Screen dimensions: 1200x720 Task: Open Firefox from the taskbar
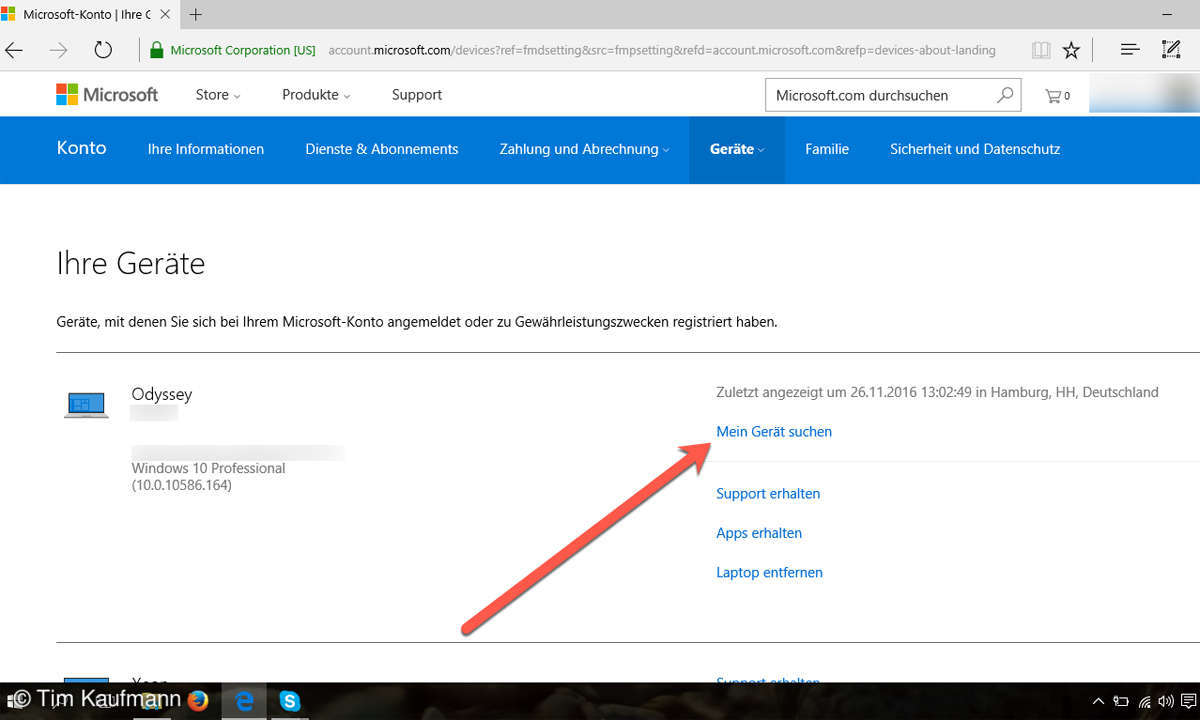(x=198, y=700)
